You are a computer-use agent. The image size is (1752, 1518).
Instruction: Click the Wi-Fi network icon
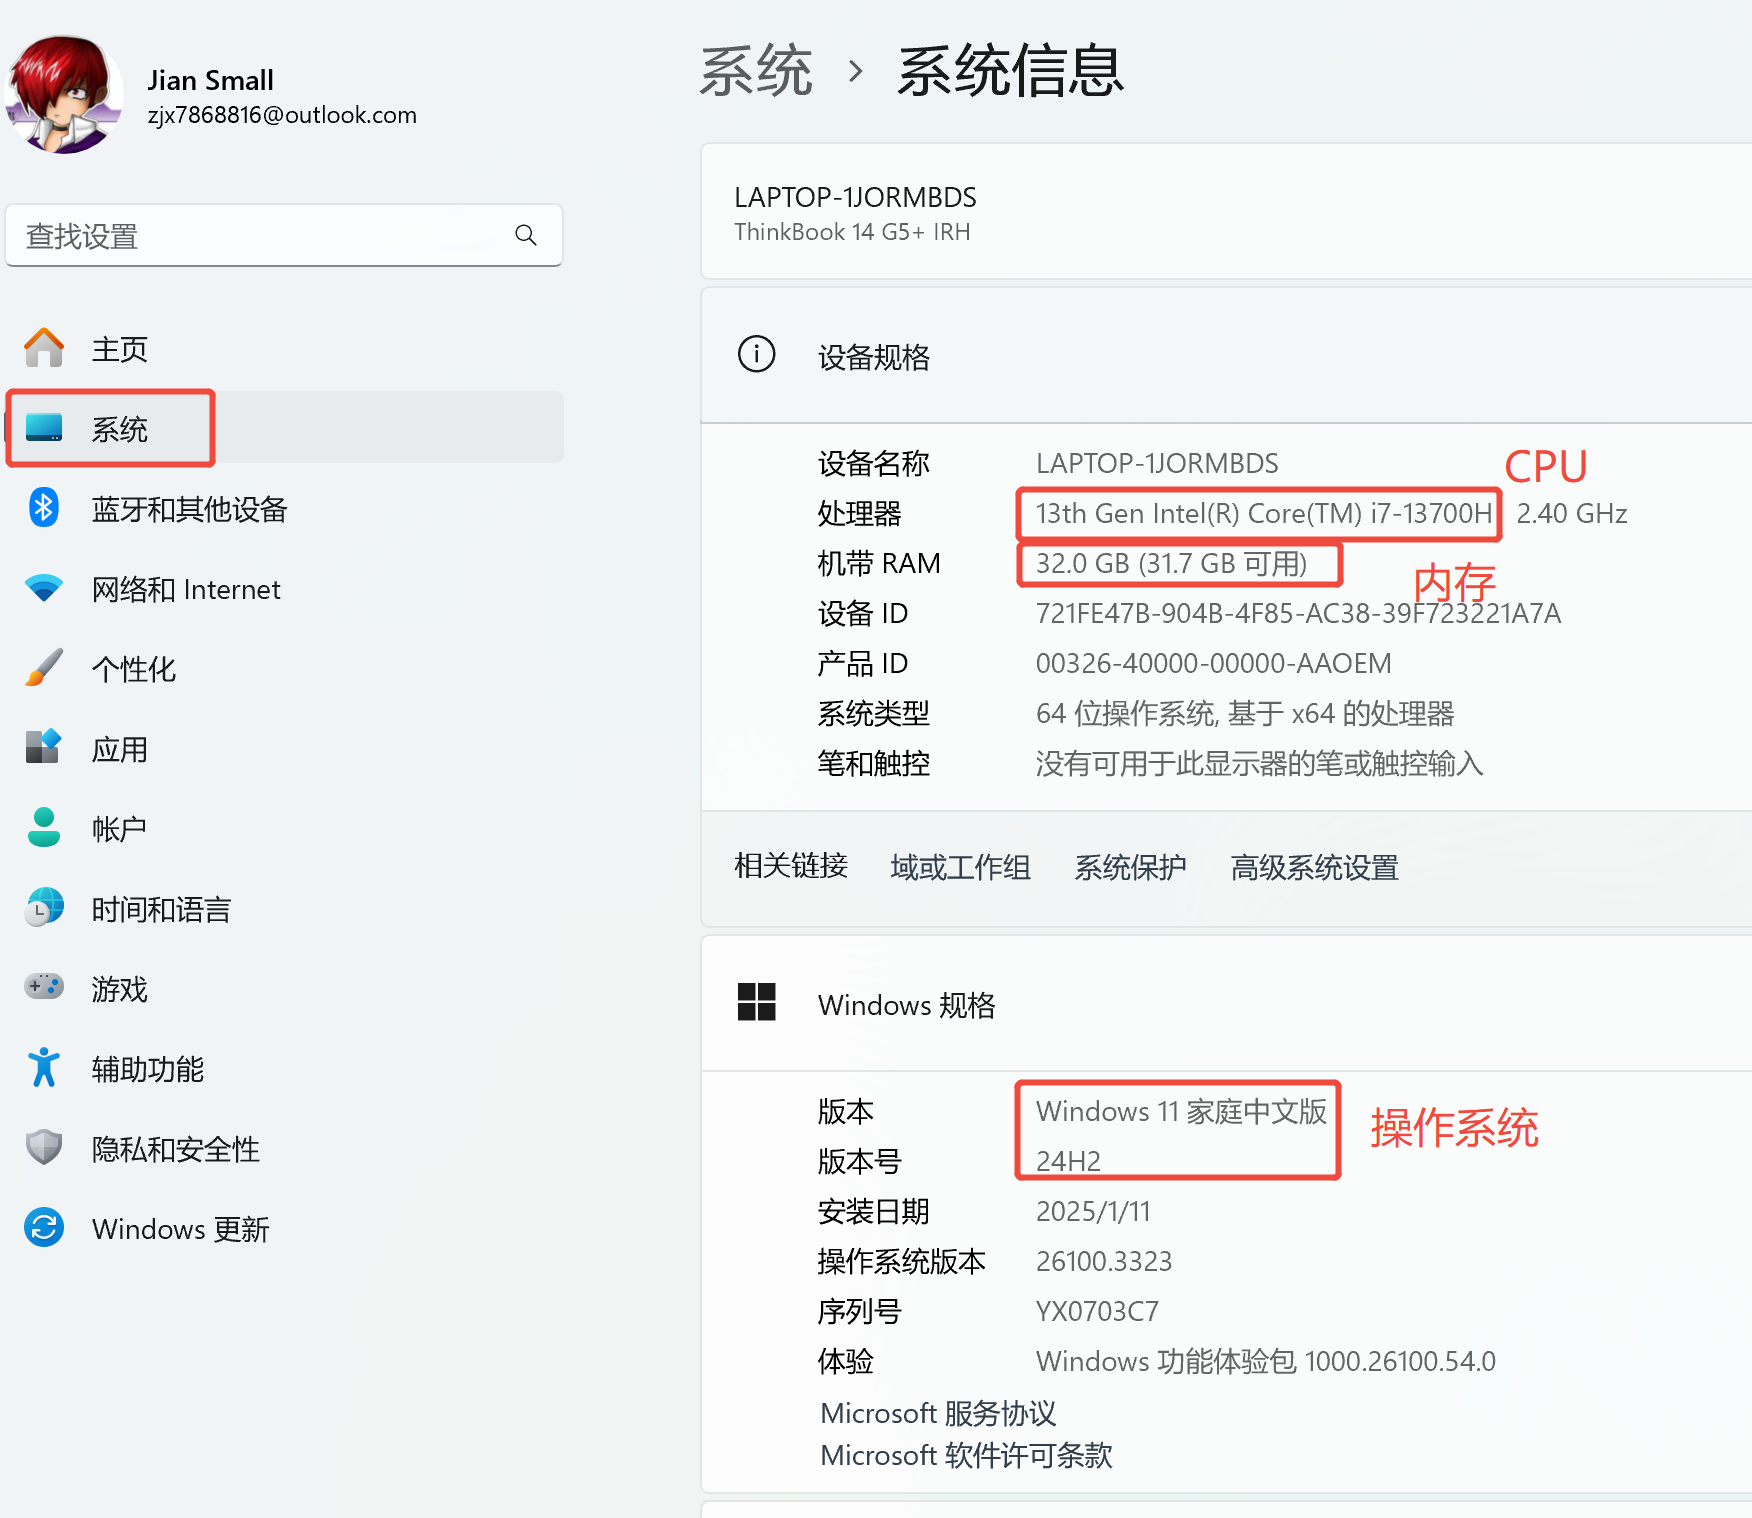[x=44, y=588]
